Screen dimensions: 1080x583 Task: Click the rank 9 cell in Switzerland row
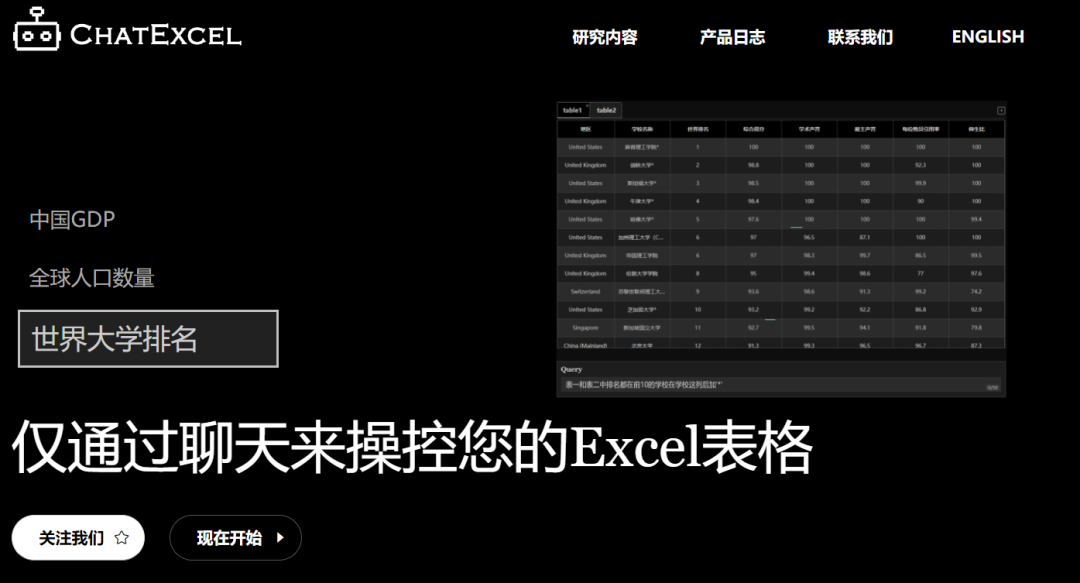click(x=698, y=292)
